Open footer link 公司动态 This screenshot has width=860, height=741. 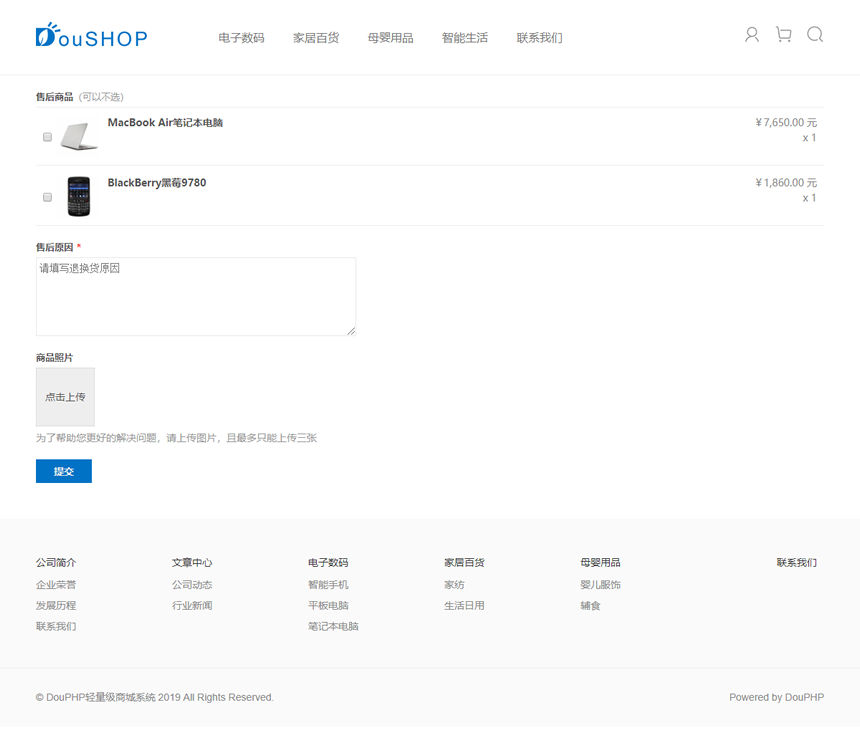click(x=192, y=585)
